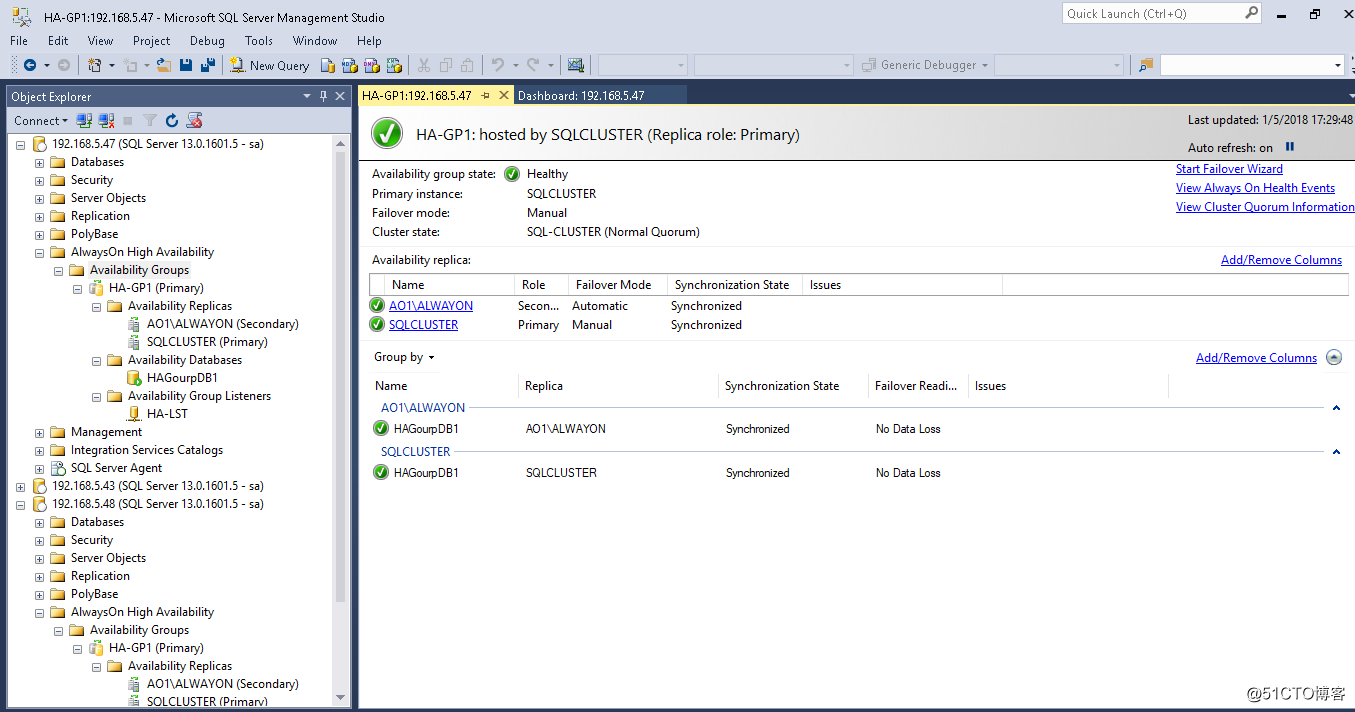Screen dimensions: 1355x712
Task: Click the toolbar icon left of search box
Action: pos(1146,65)
